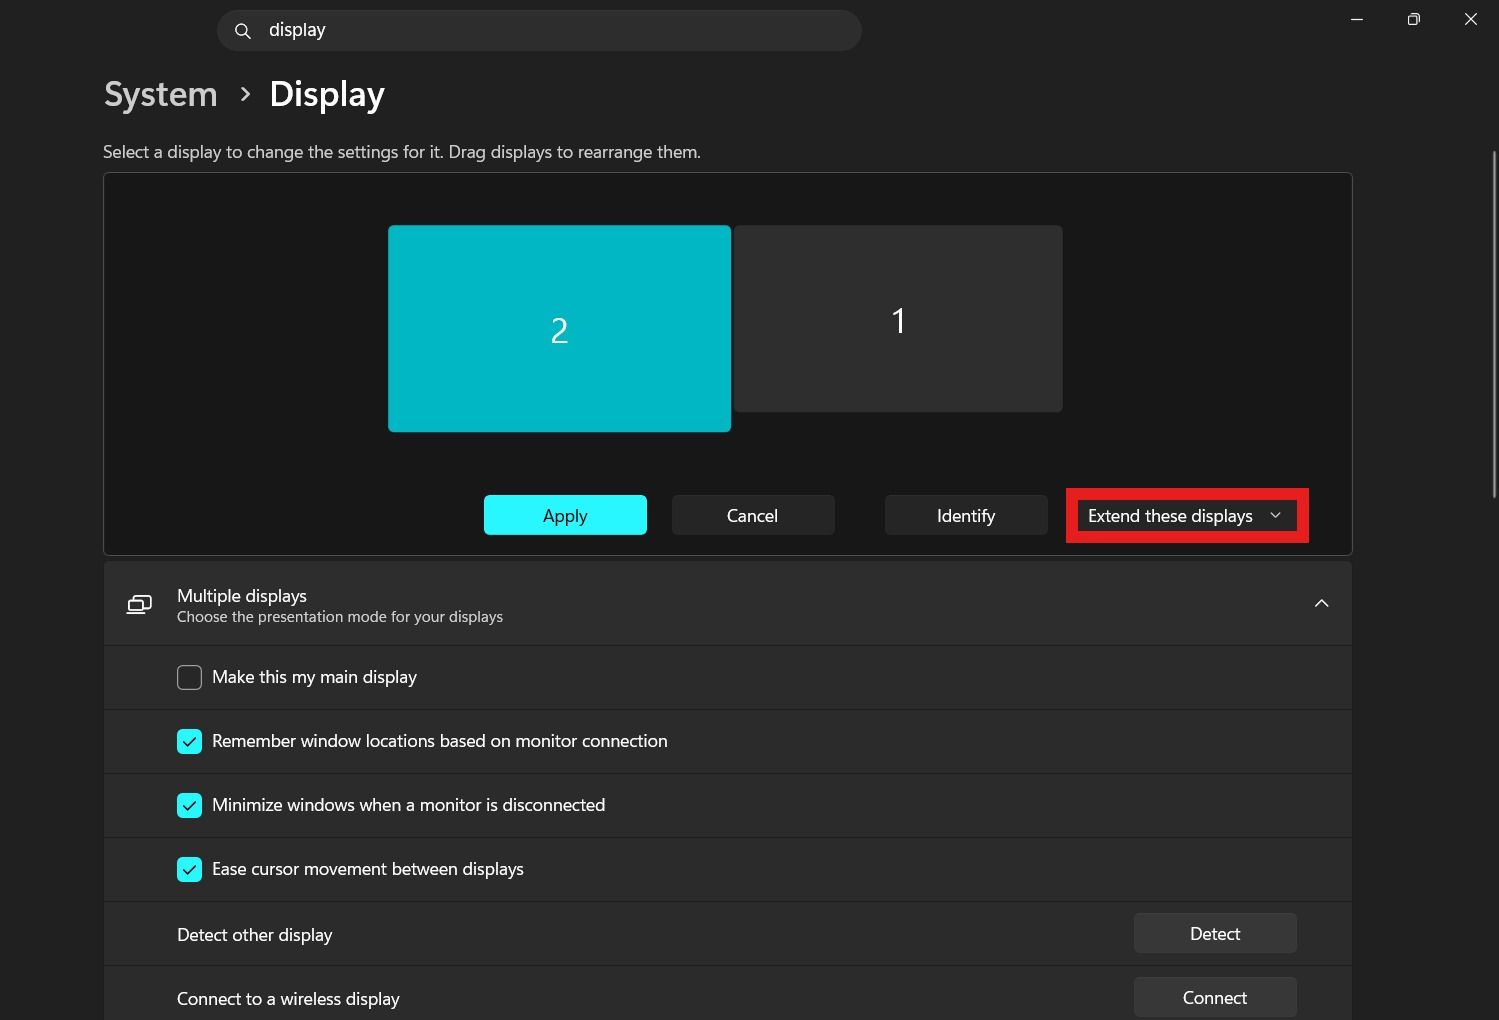Viewport: 1499px width, 1020px height.
Task: Click the vertical scrollbar thumb
Action: tap(1494, 325)
